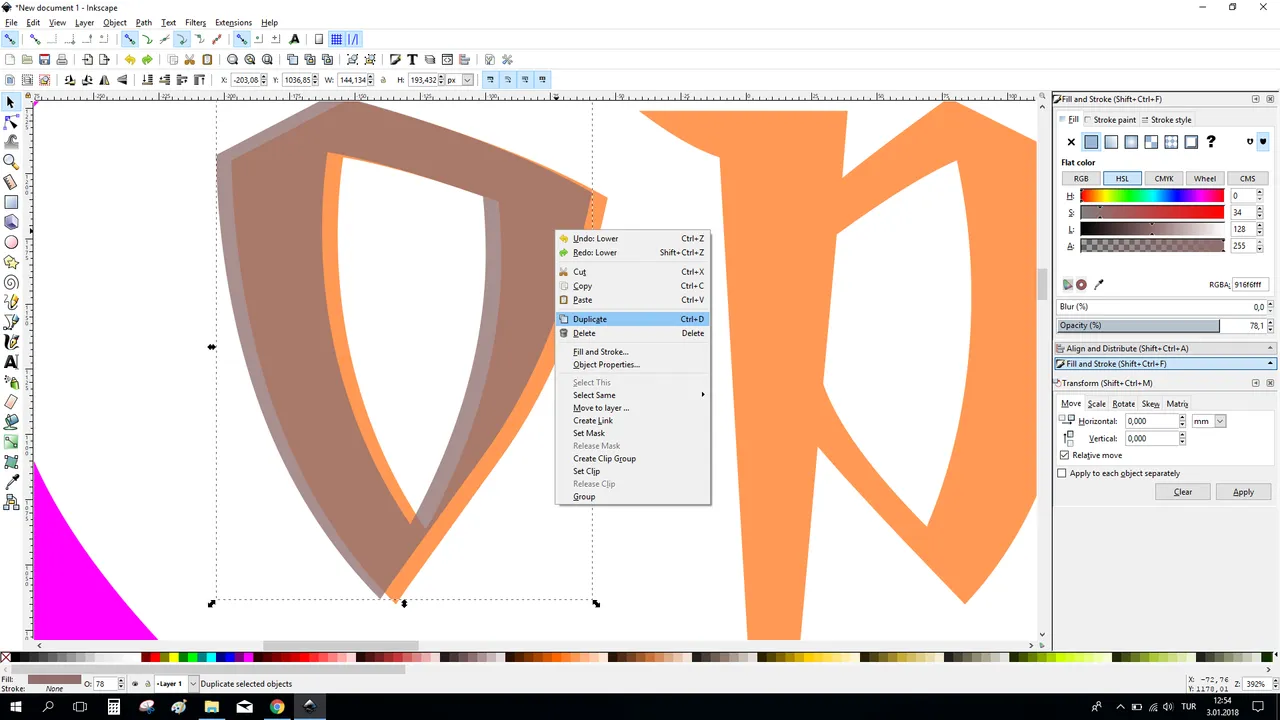Select the arrow Selector tool
Image resolution: width=1280 pixels, height=720 pixels.
[11, 102]
